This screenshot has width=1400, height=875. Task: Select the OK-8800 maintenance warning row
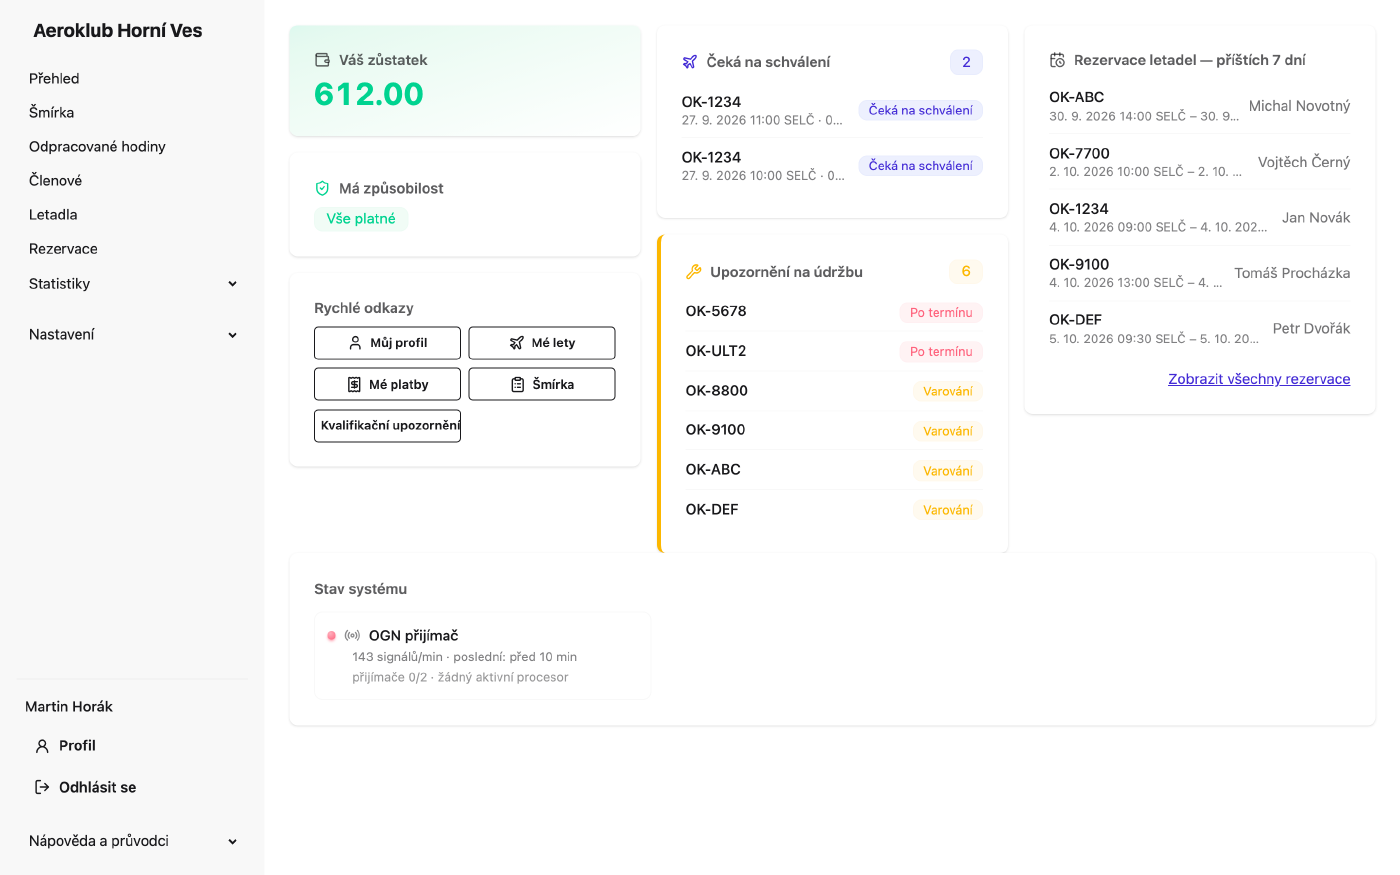[x=834, y=391]
